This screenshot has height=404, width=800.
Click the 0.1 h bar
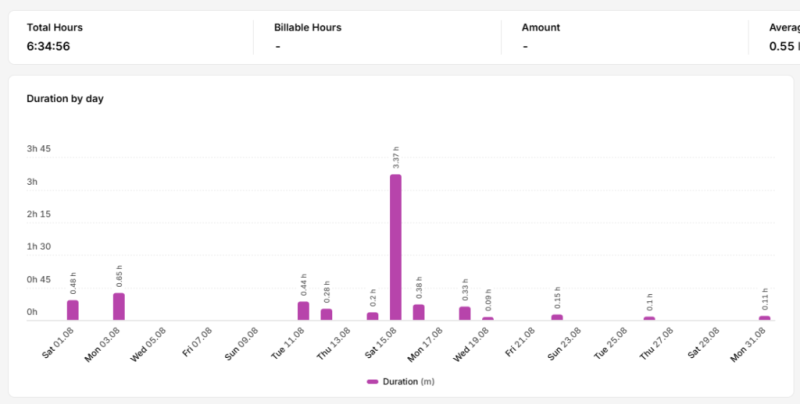649,318
